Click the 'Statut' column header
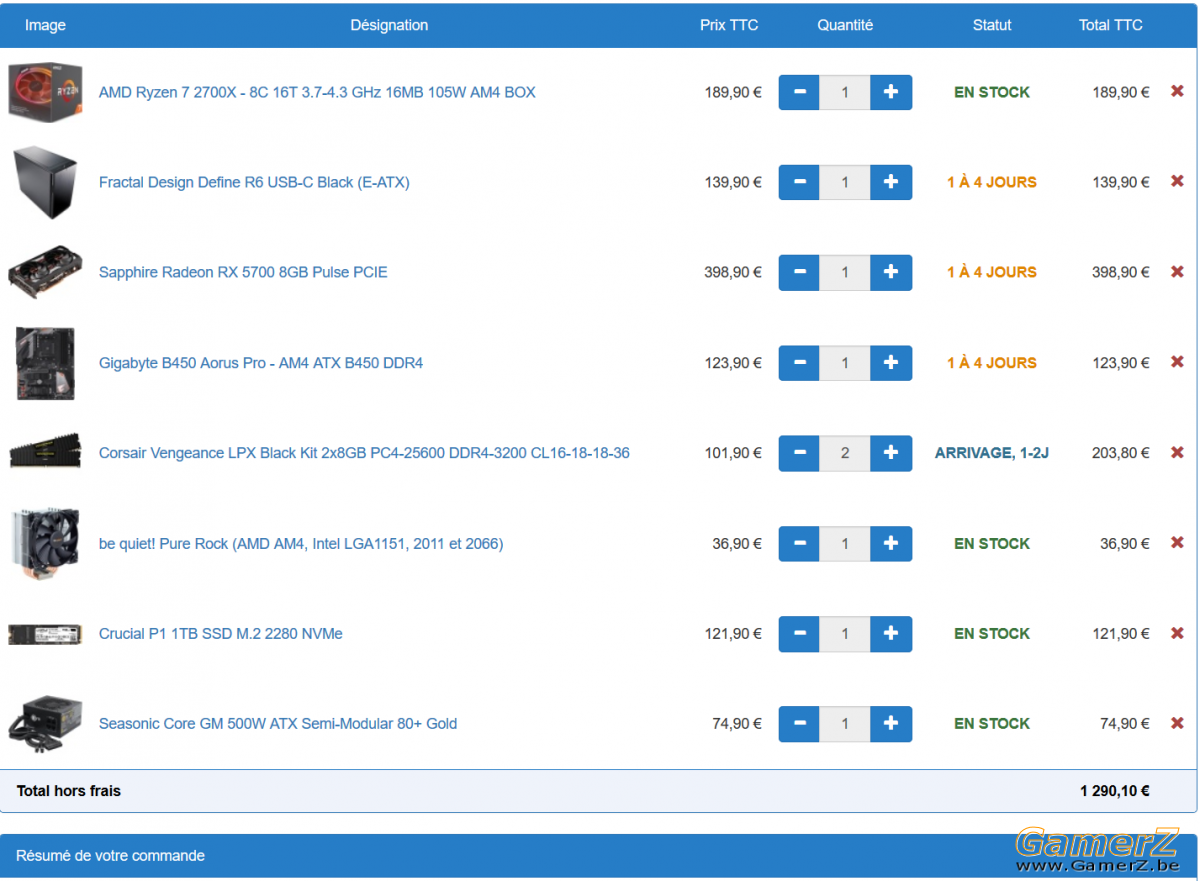 (x=992, y=25)
